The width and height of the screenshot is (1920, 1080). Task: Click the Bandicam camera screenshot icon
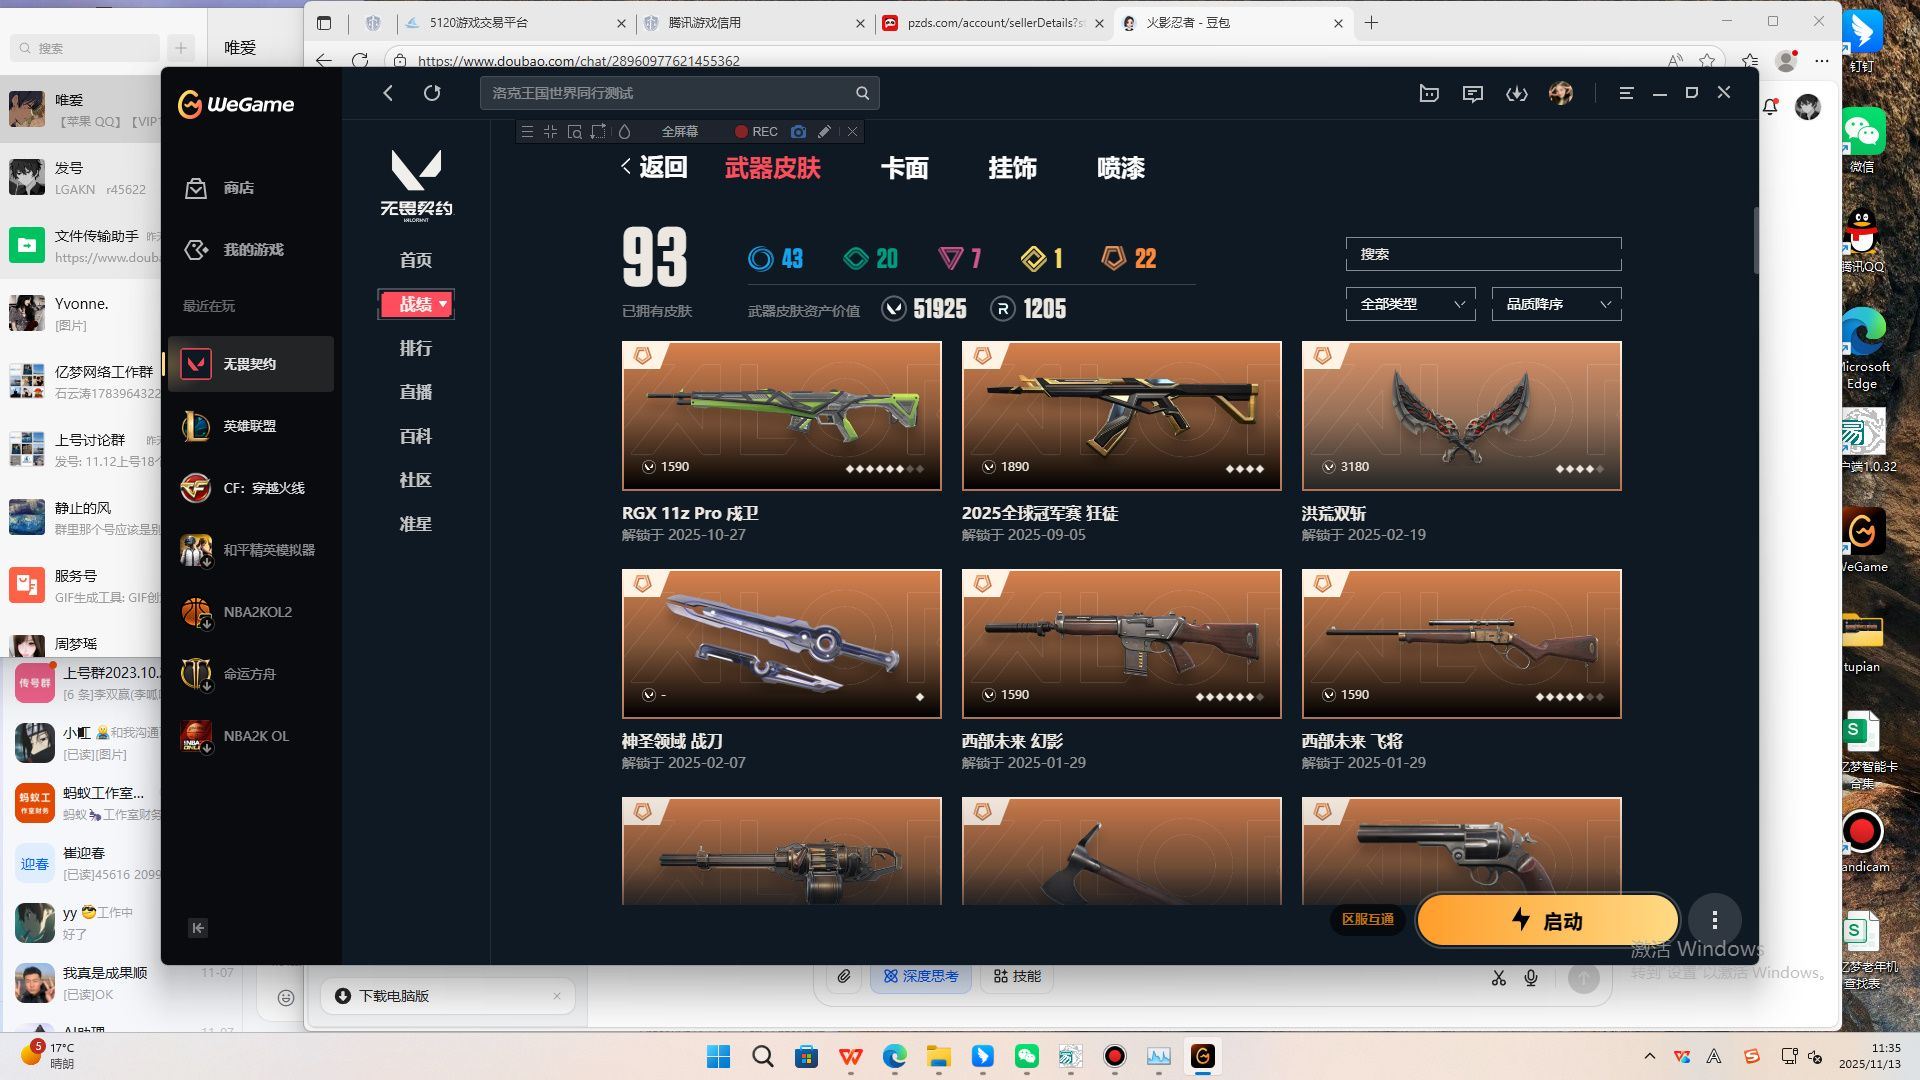tap(798, 131)
